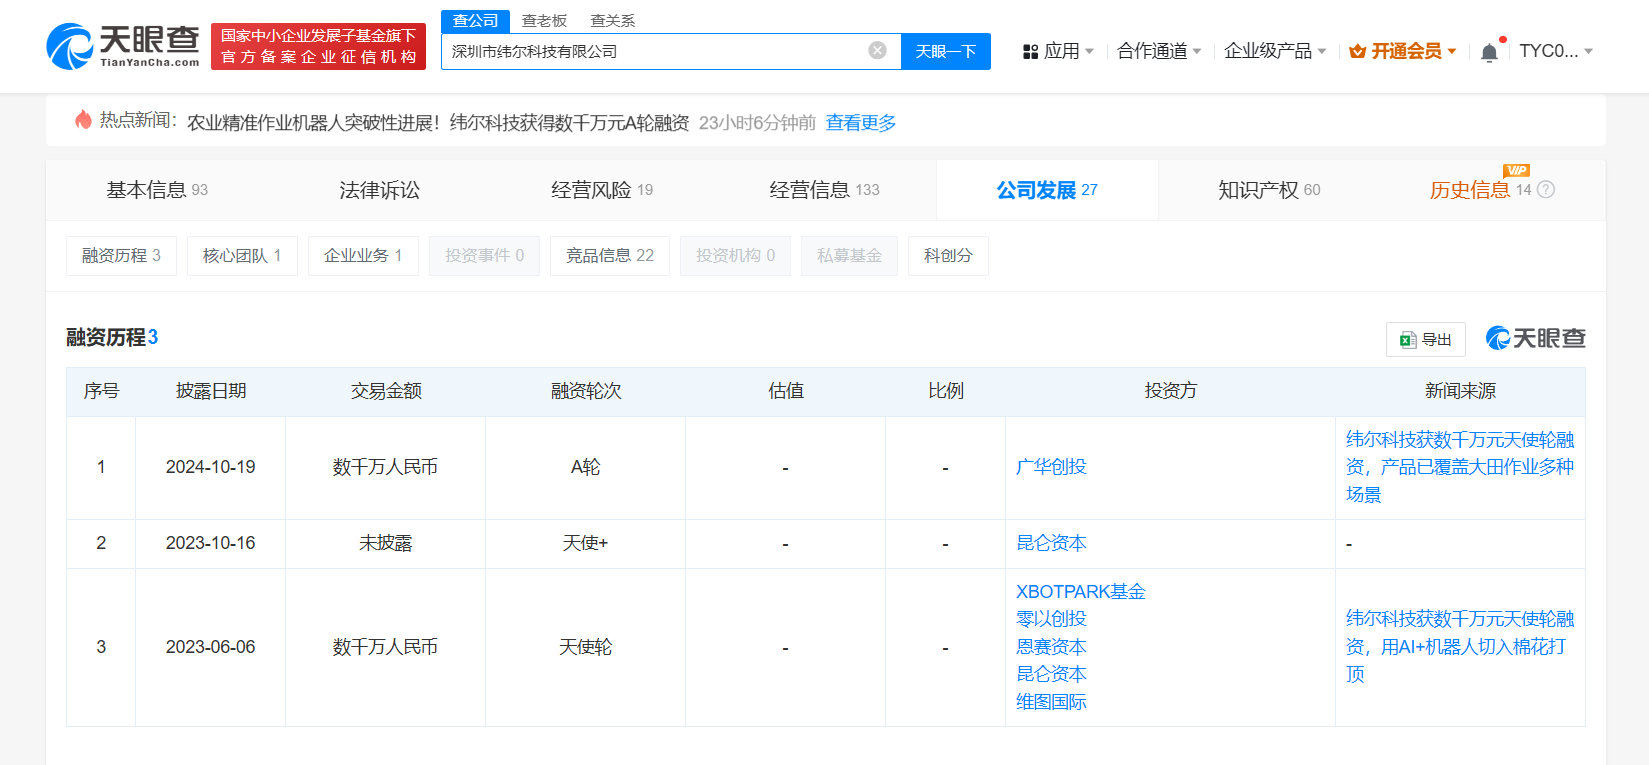Select the 投资事件 0 sub-tab
Viewport: 1649px width, 765px height.
484,256
